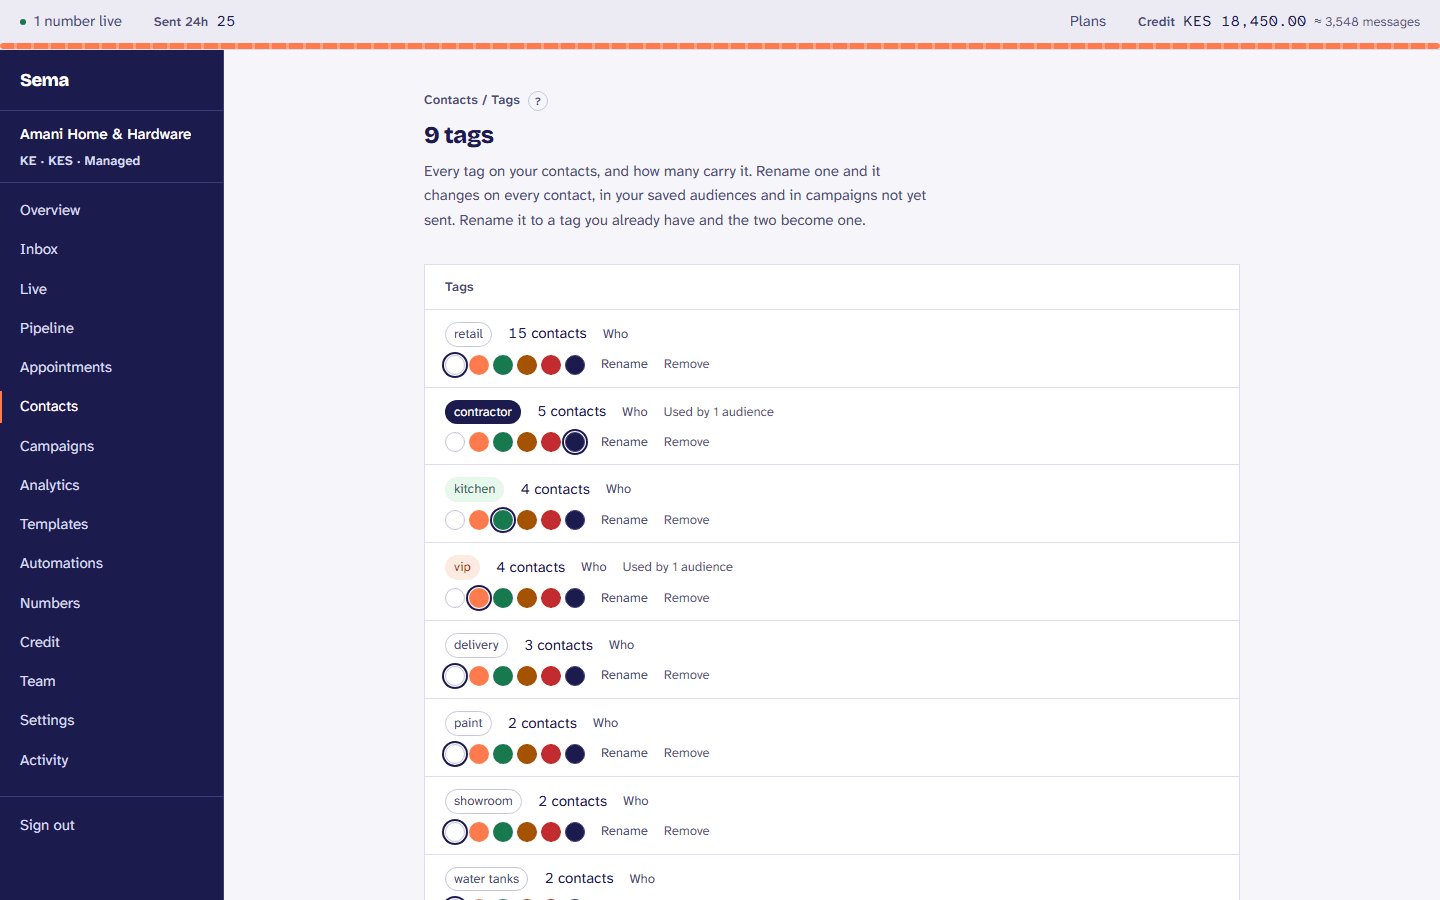Open 'Used by 1 audience' for vip
Screen dimensions: 1440x900
tap(678, 567)
